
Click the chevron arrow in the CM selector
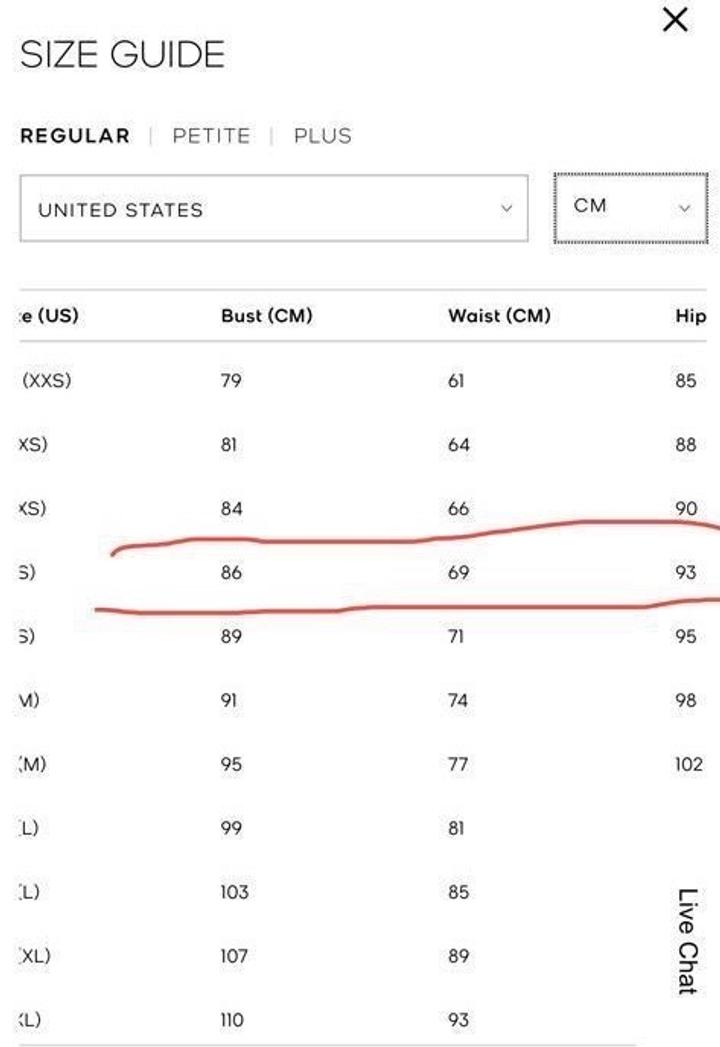pos(685,208)
